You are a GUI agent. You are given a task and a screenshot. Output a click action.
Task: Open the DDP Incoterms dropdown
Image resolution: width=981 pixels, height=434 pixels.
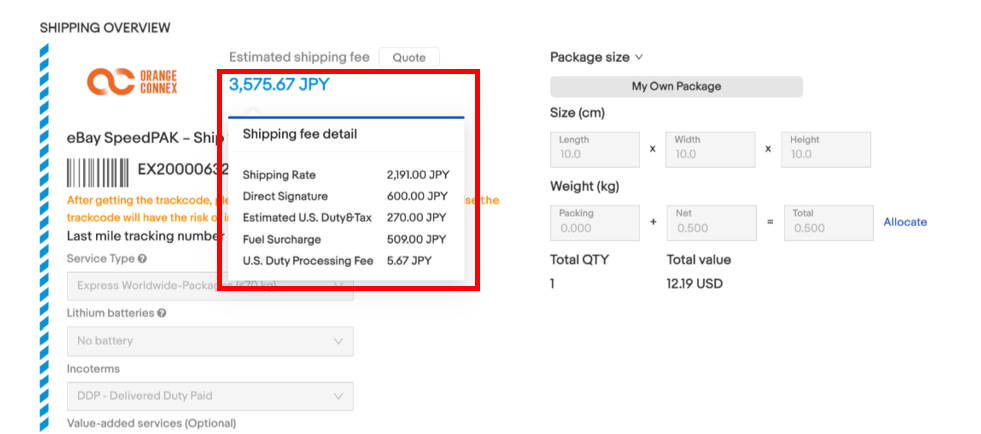[x=210, y=396]
